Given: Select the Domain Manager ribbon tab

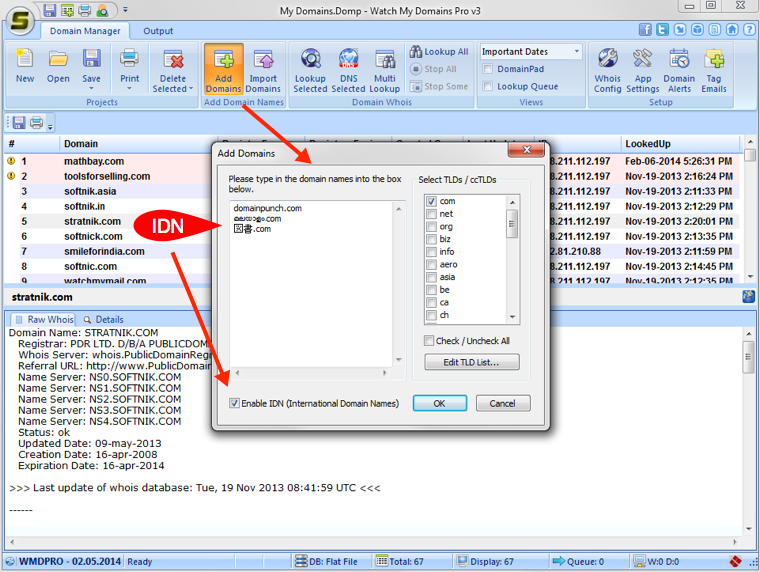Looking at the screenshot, I should (x=85, y=31).
